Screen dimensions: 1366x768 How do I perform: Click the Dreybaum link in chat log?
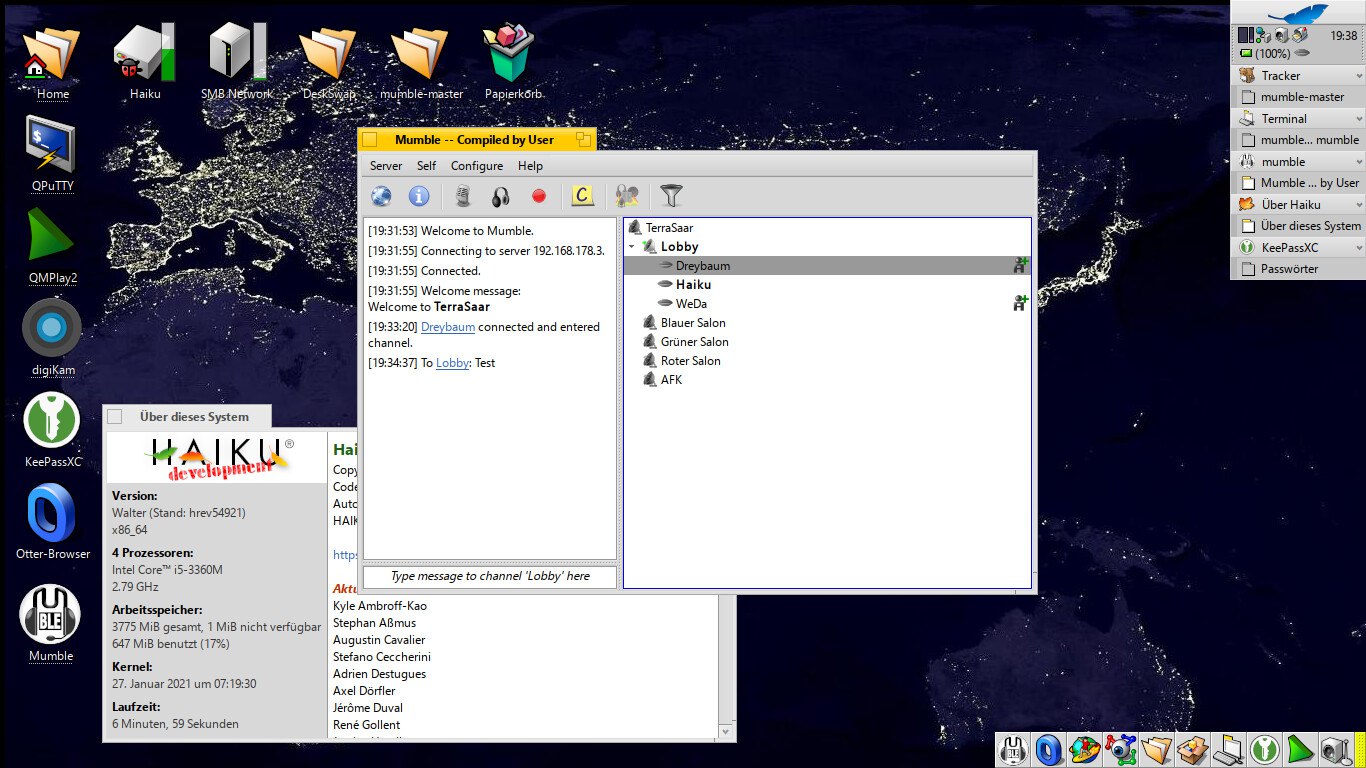[448, 327]
